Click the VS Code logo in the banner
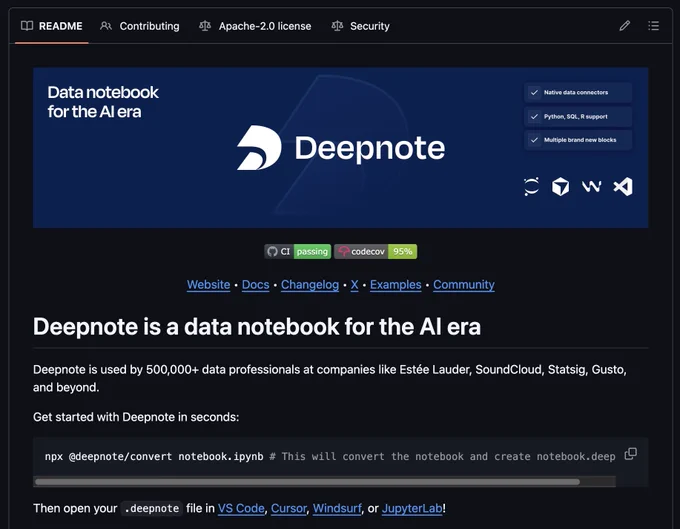This screenshot has width=680, height=529. [623, 187]
